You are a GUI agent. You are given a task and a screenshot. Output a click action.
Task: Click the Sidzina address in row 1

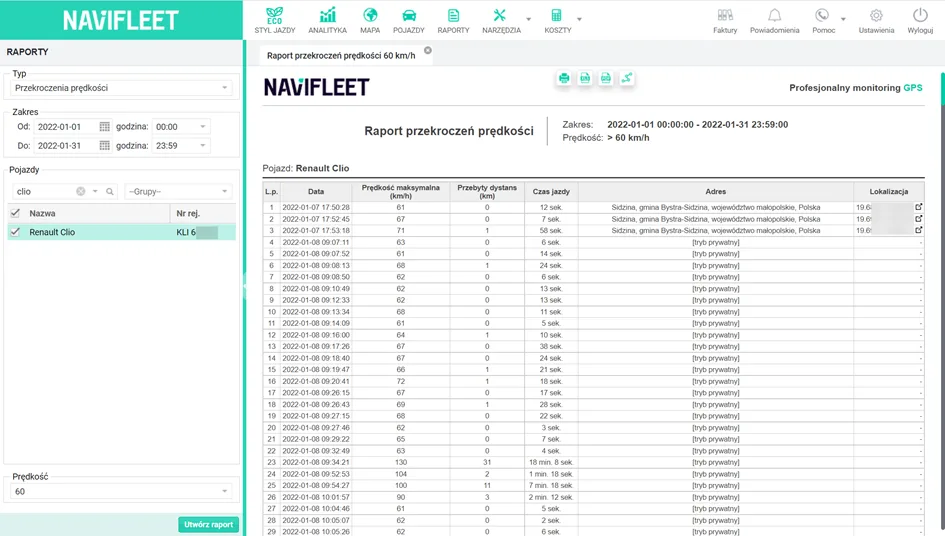coord(715,207)
